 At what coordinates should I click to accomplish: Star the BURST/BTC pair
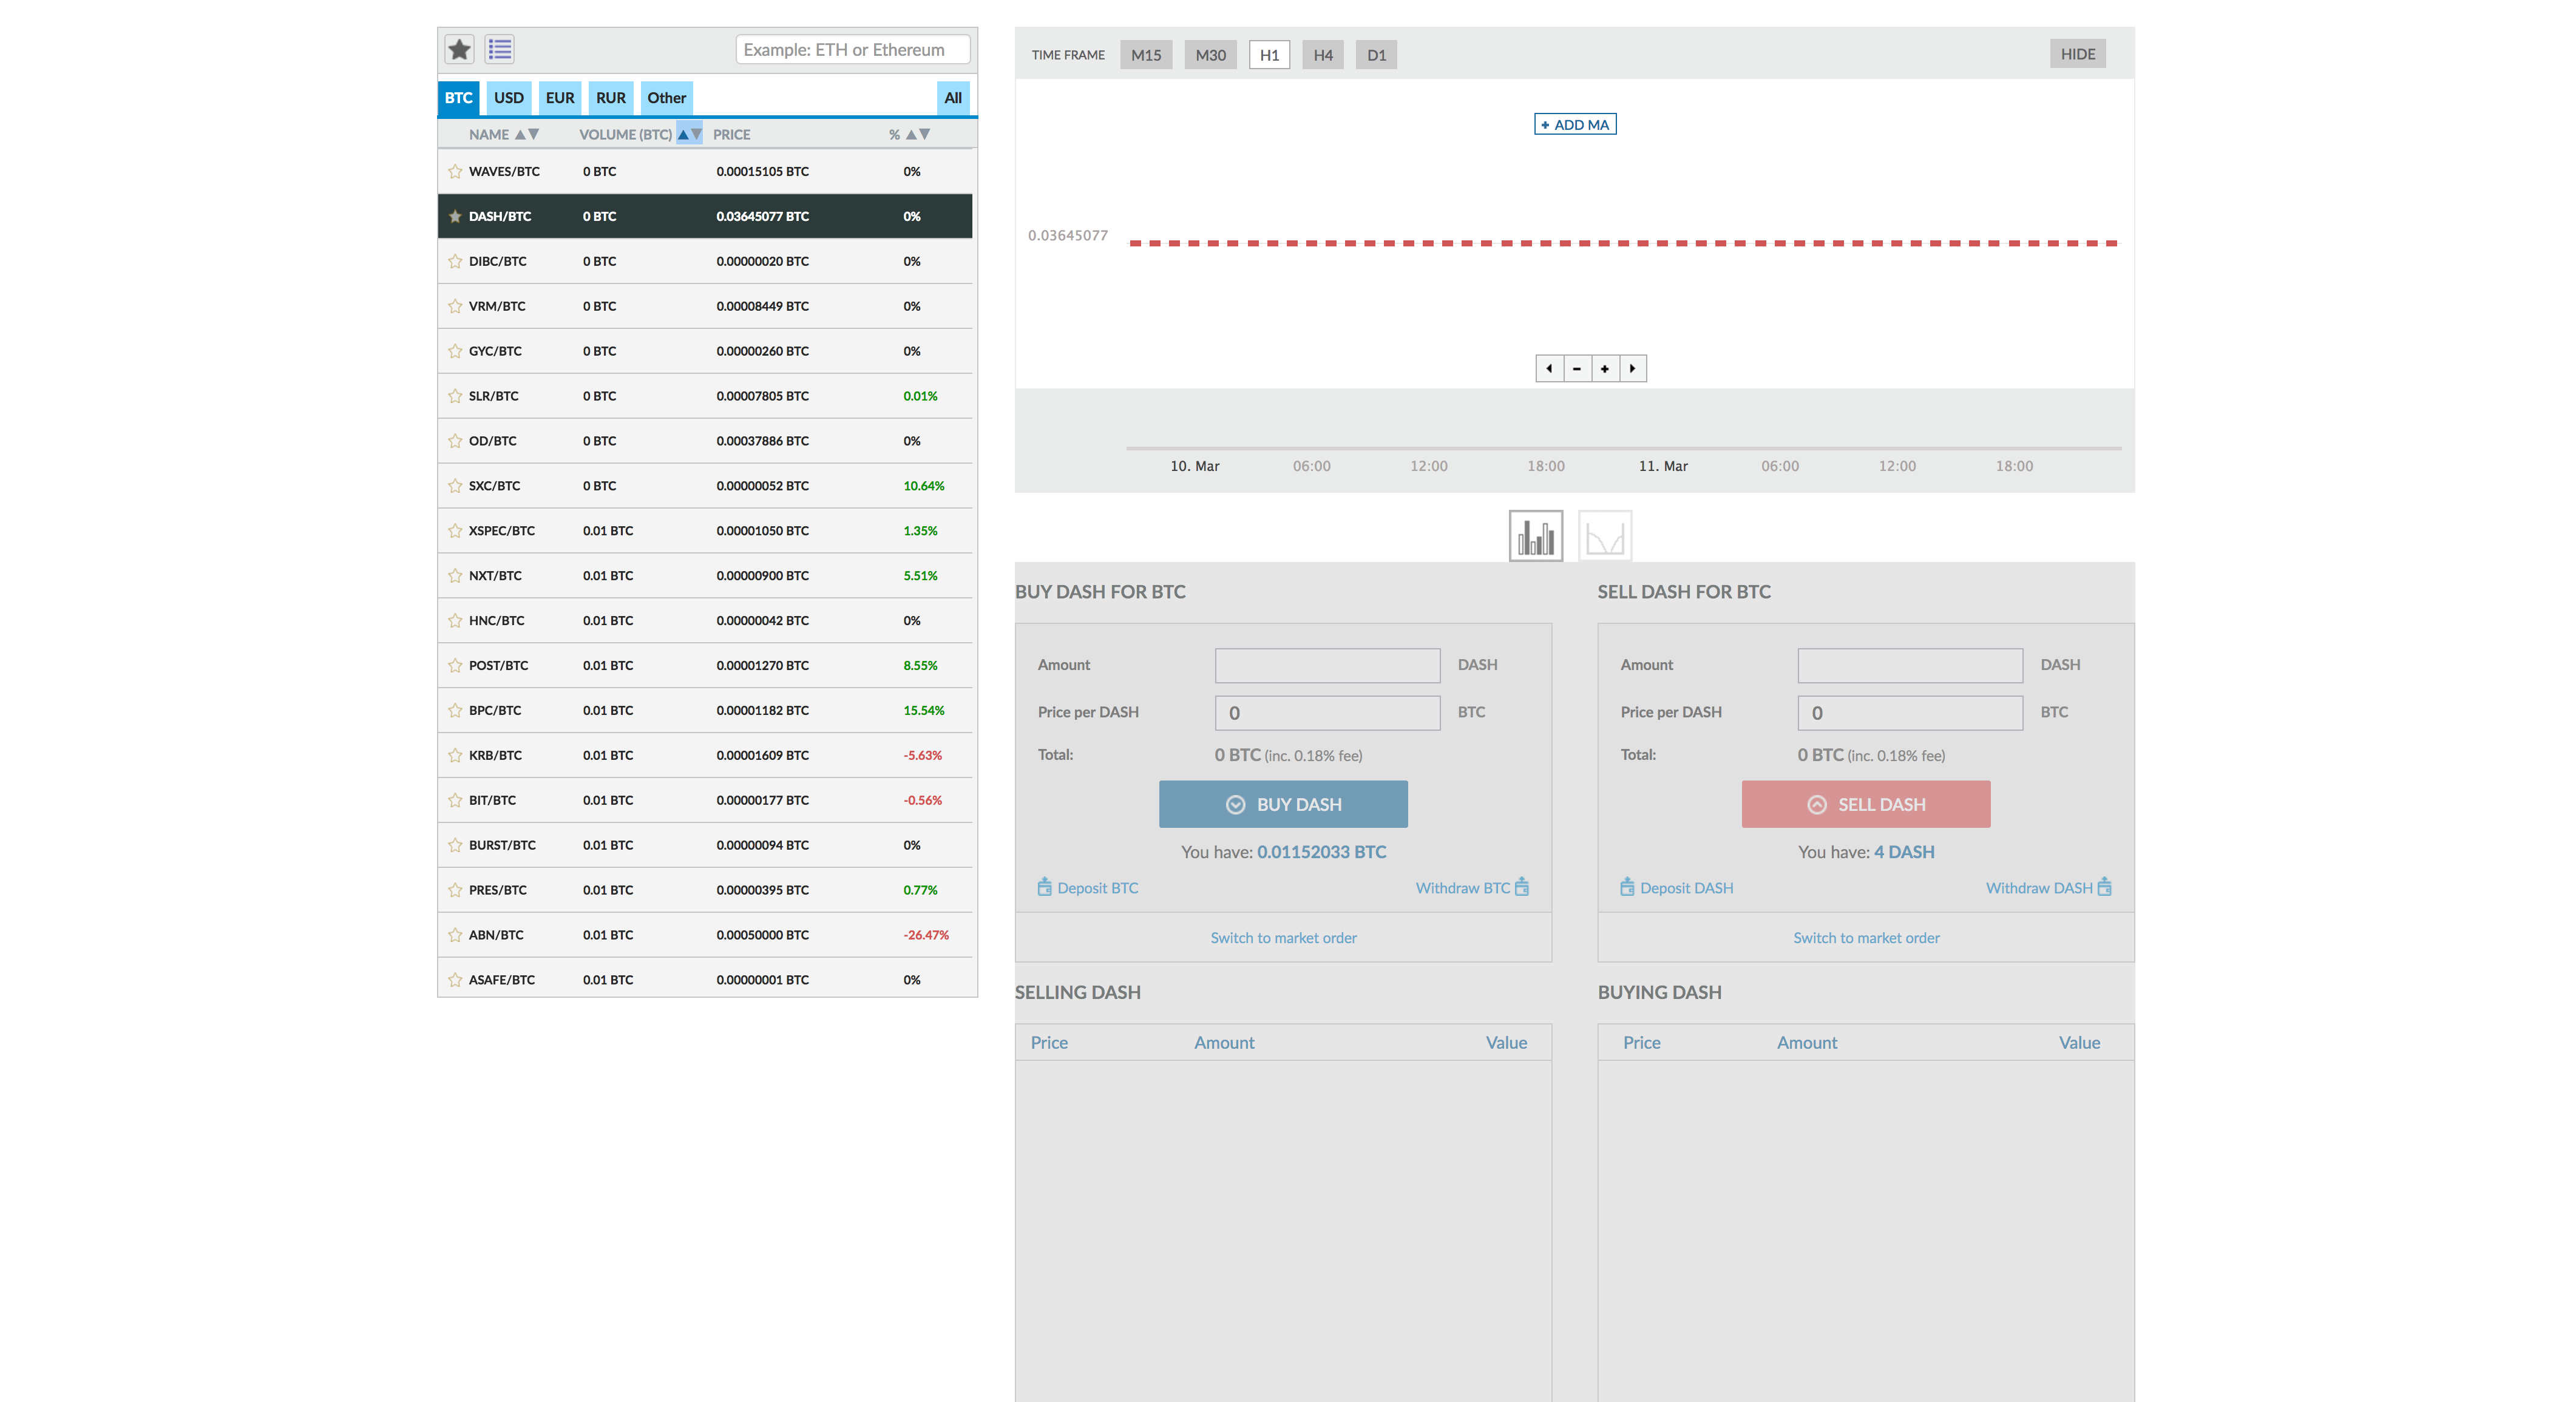(x=455, y=845)
